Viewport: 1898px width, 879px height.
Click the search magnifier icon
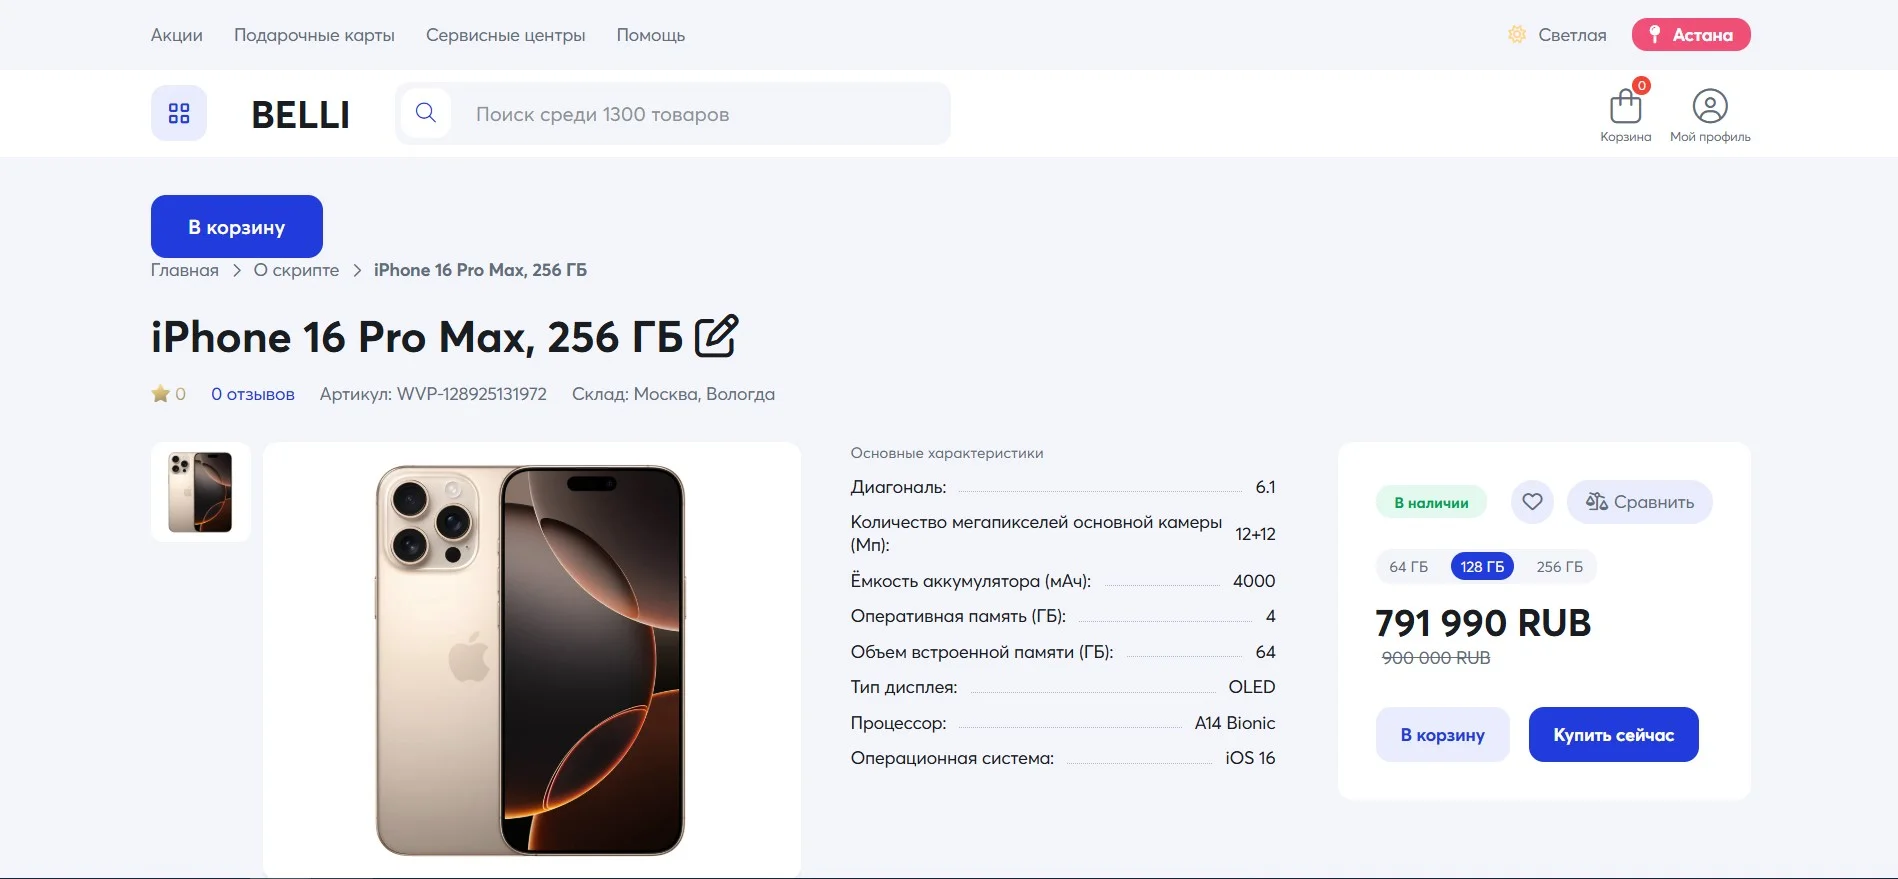(426, 113)
